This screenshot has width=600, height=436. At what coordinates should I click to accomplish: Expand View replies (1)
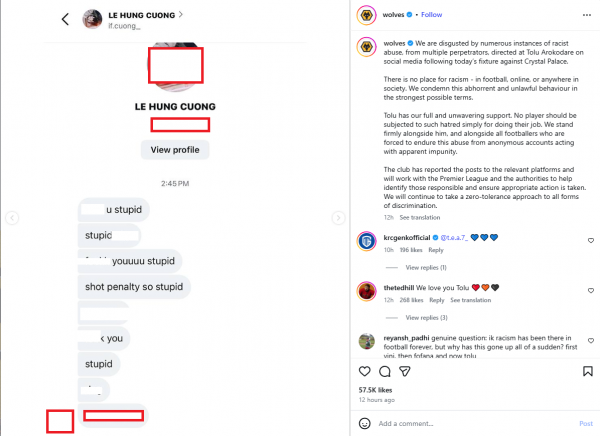(426, 268)
